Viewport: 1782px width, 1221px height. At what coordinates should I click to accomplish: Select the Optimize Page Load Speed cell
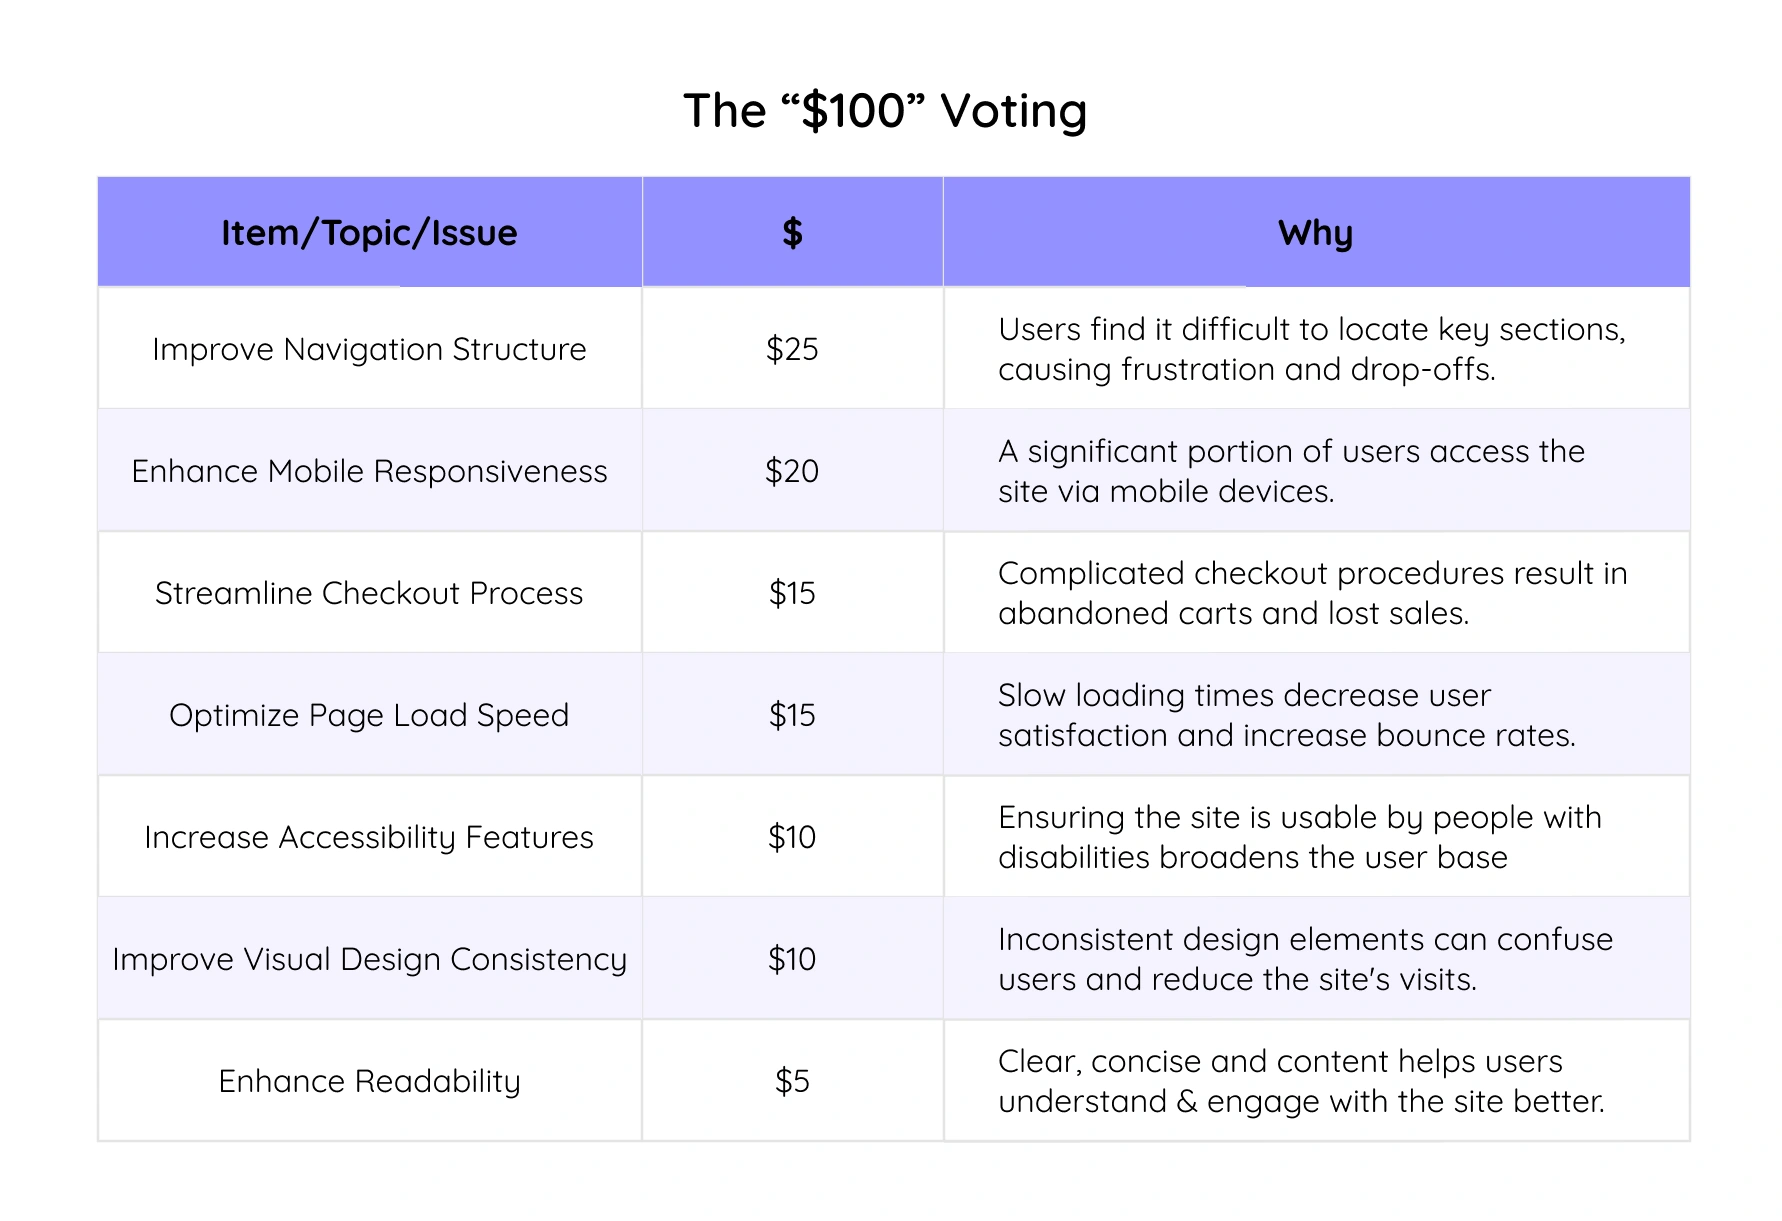tap(369, 715)
